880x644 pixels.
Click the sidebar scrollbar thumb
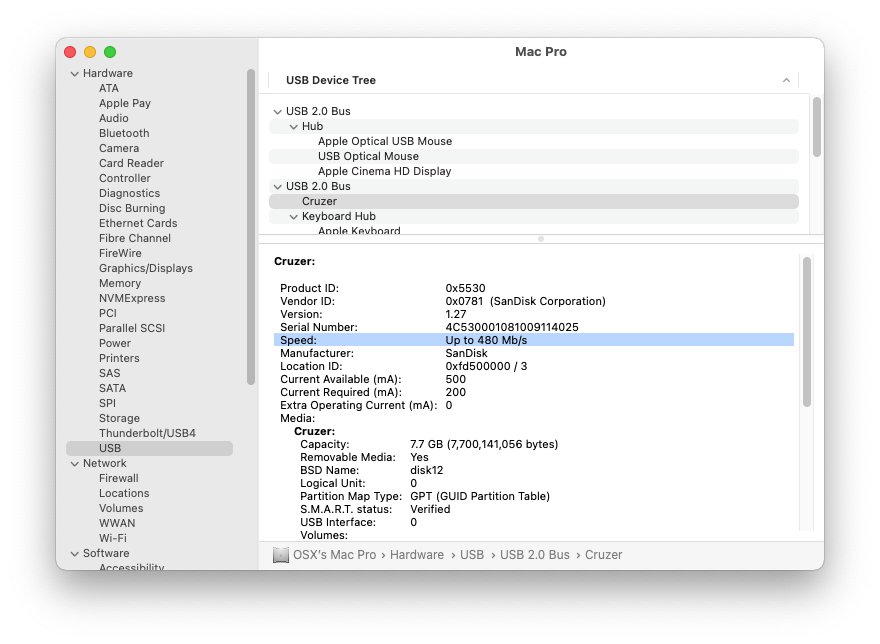[251, 227]
